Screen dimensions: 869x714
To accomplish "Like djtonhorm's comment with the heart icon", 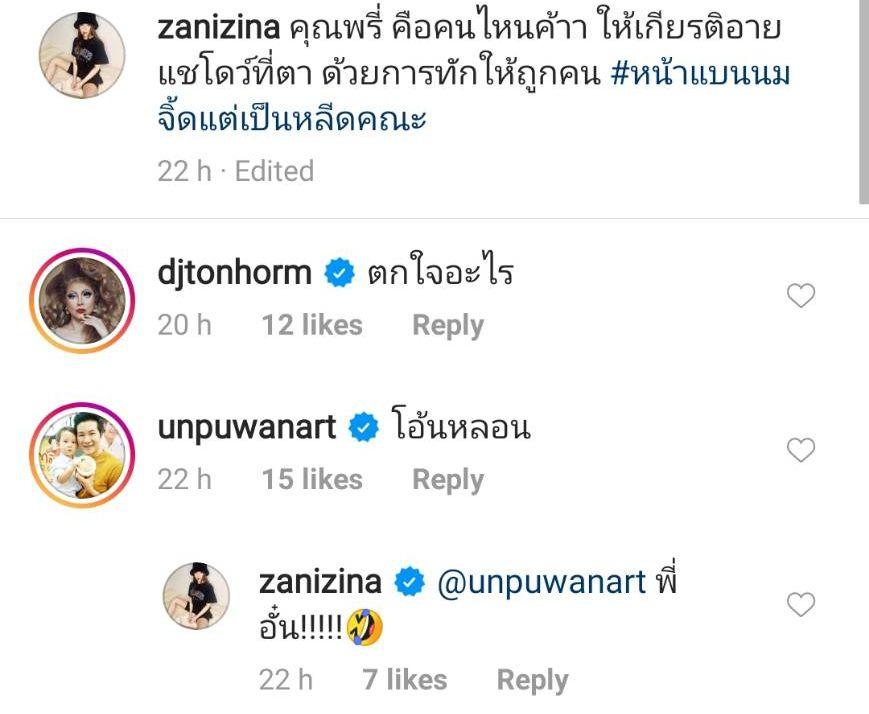I will coord(801,295).
